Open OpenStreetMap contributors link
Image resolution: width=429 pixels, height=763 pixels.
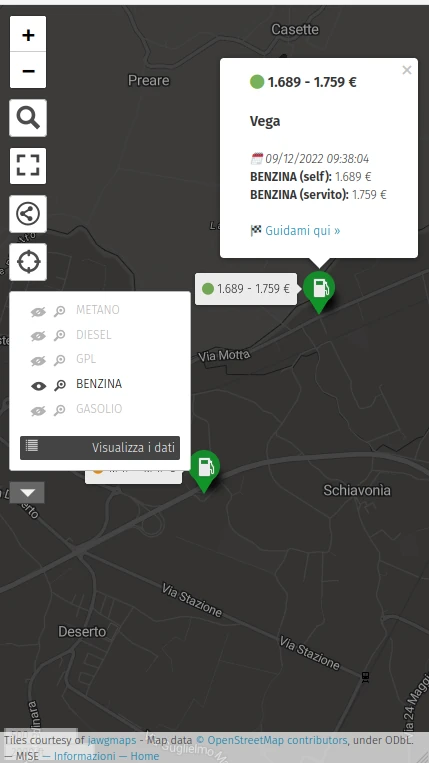pos(271,741)
